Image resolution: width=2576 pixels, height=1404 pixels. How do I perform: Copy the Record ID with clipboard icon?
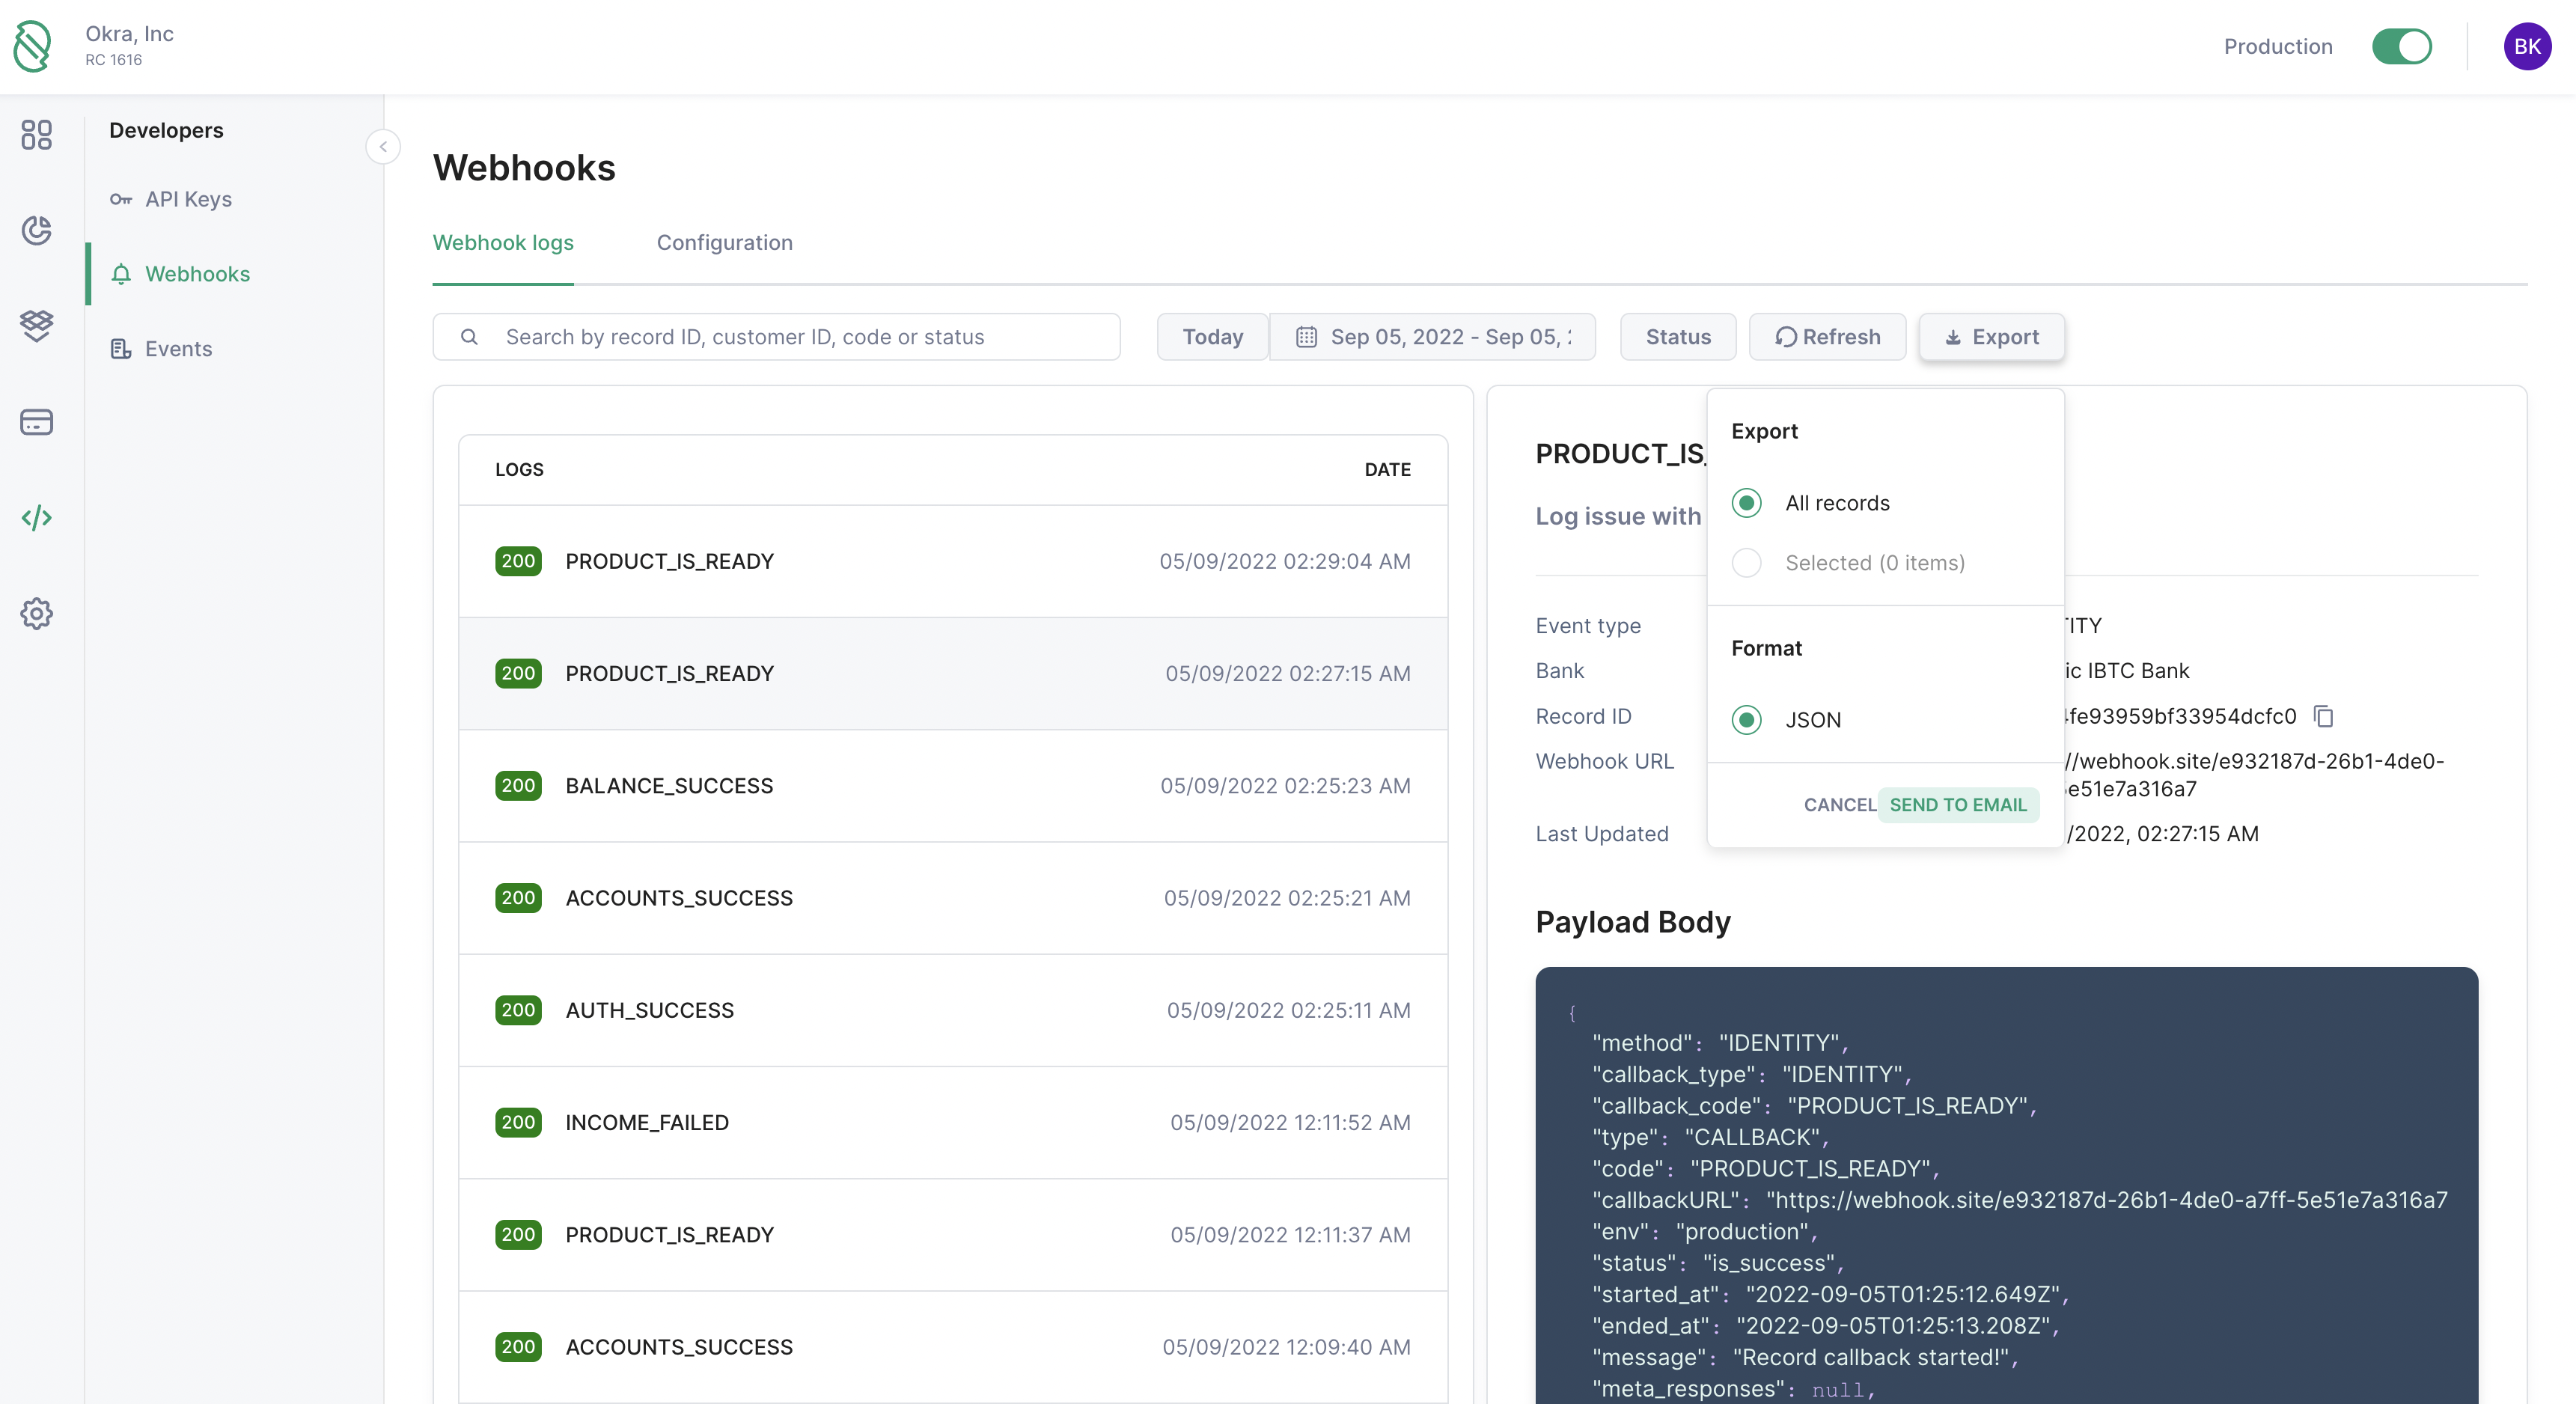2323,716
